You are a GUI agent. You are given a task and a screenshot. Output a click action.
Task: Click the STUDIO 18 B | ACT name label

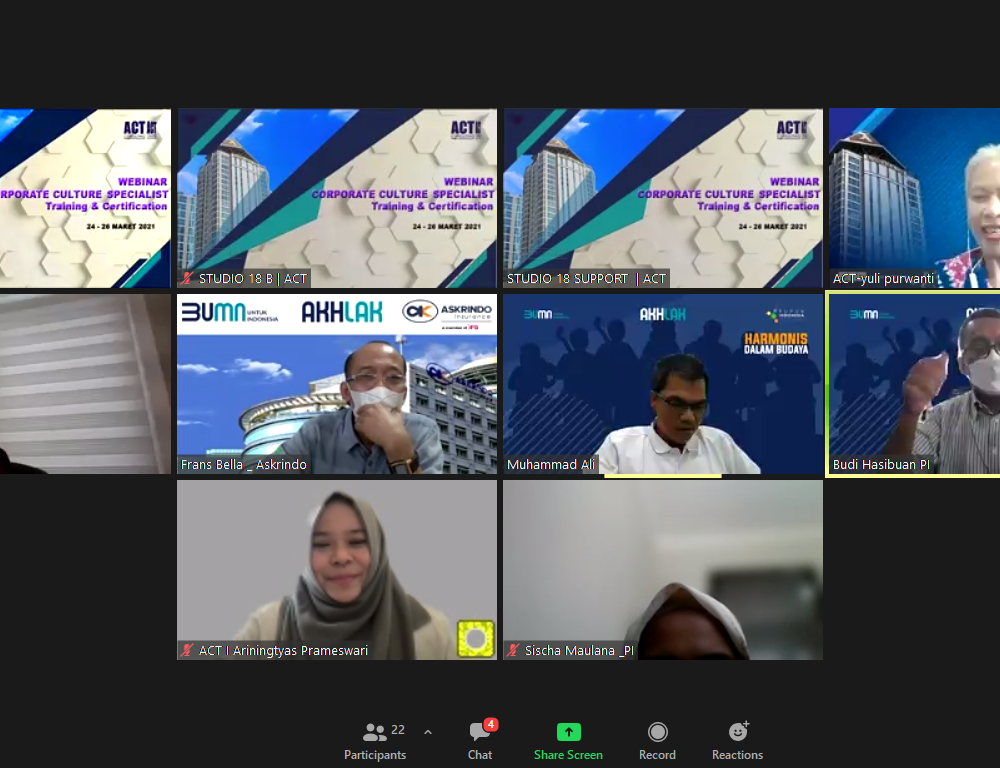click(x=252, y=279)
